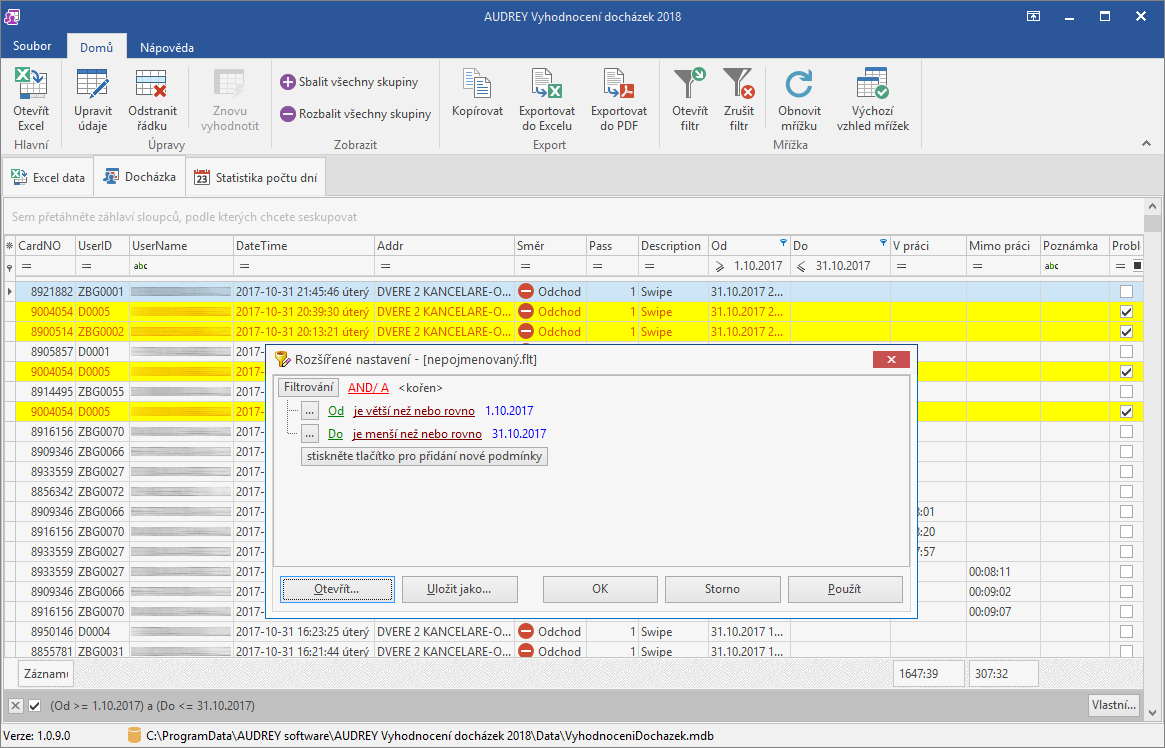Screen dimensions: 1165x748
Task: Click the 'je menší než nebo rovno' operator link
Action: [x=417, y=434]
